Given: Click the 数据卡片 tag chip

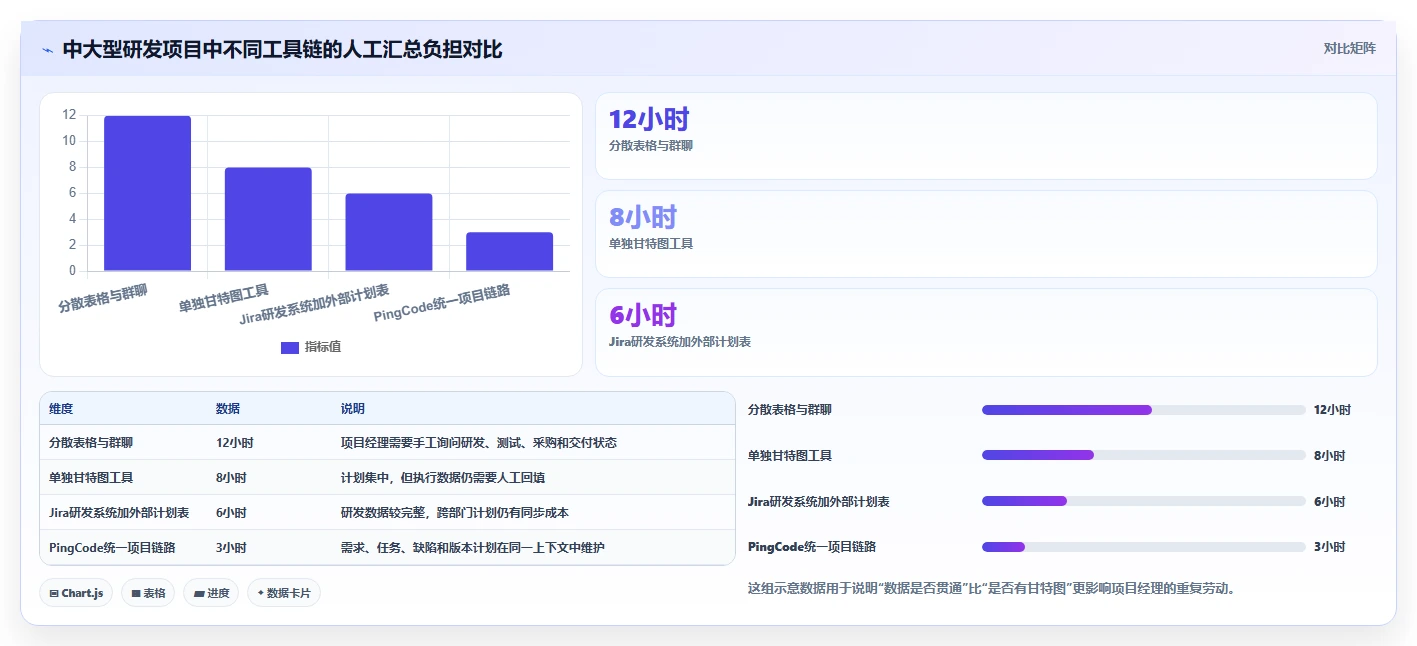Looking at the screenshot, I should (284, 593).
